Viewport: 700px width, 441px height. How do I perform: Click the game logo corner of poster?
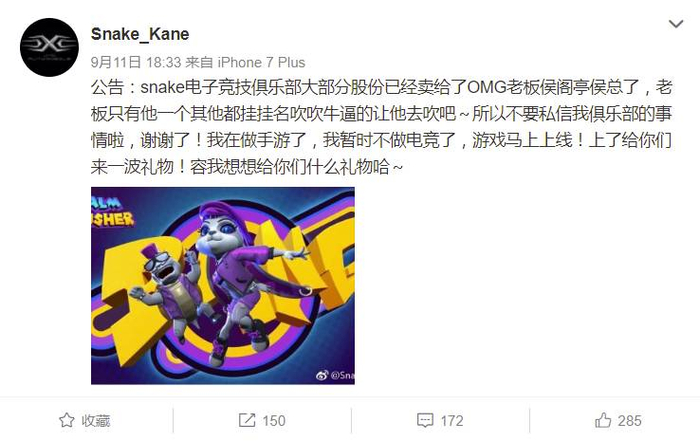pos(112,211)
